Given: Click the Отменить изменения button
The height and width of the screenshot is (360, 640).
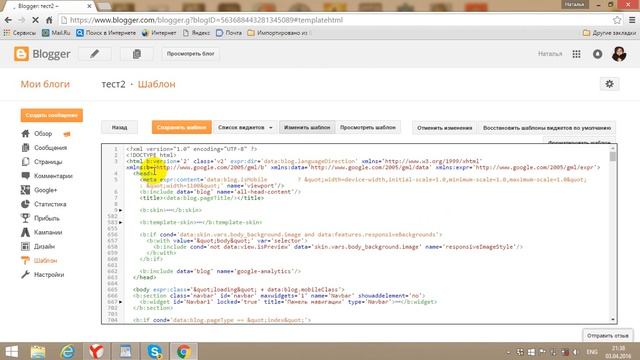Looking at the screenshot, I should click(x=444, y=128).
